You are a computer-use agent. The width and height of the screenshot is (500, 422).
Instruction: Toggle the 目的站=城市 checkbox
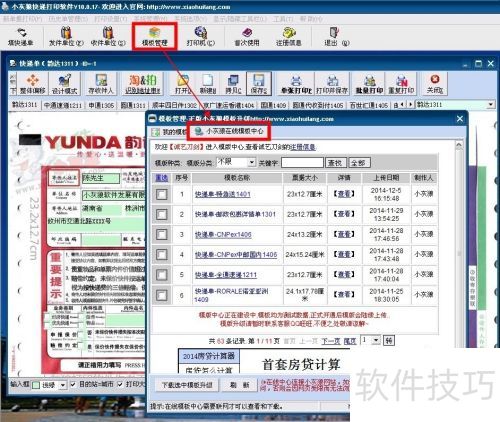click(x=73, y=384)
